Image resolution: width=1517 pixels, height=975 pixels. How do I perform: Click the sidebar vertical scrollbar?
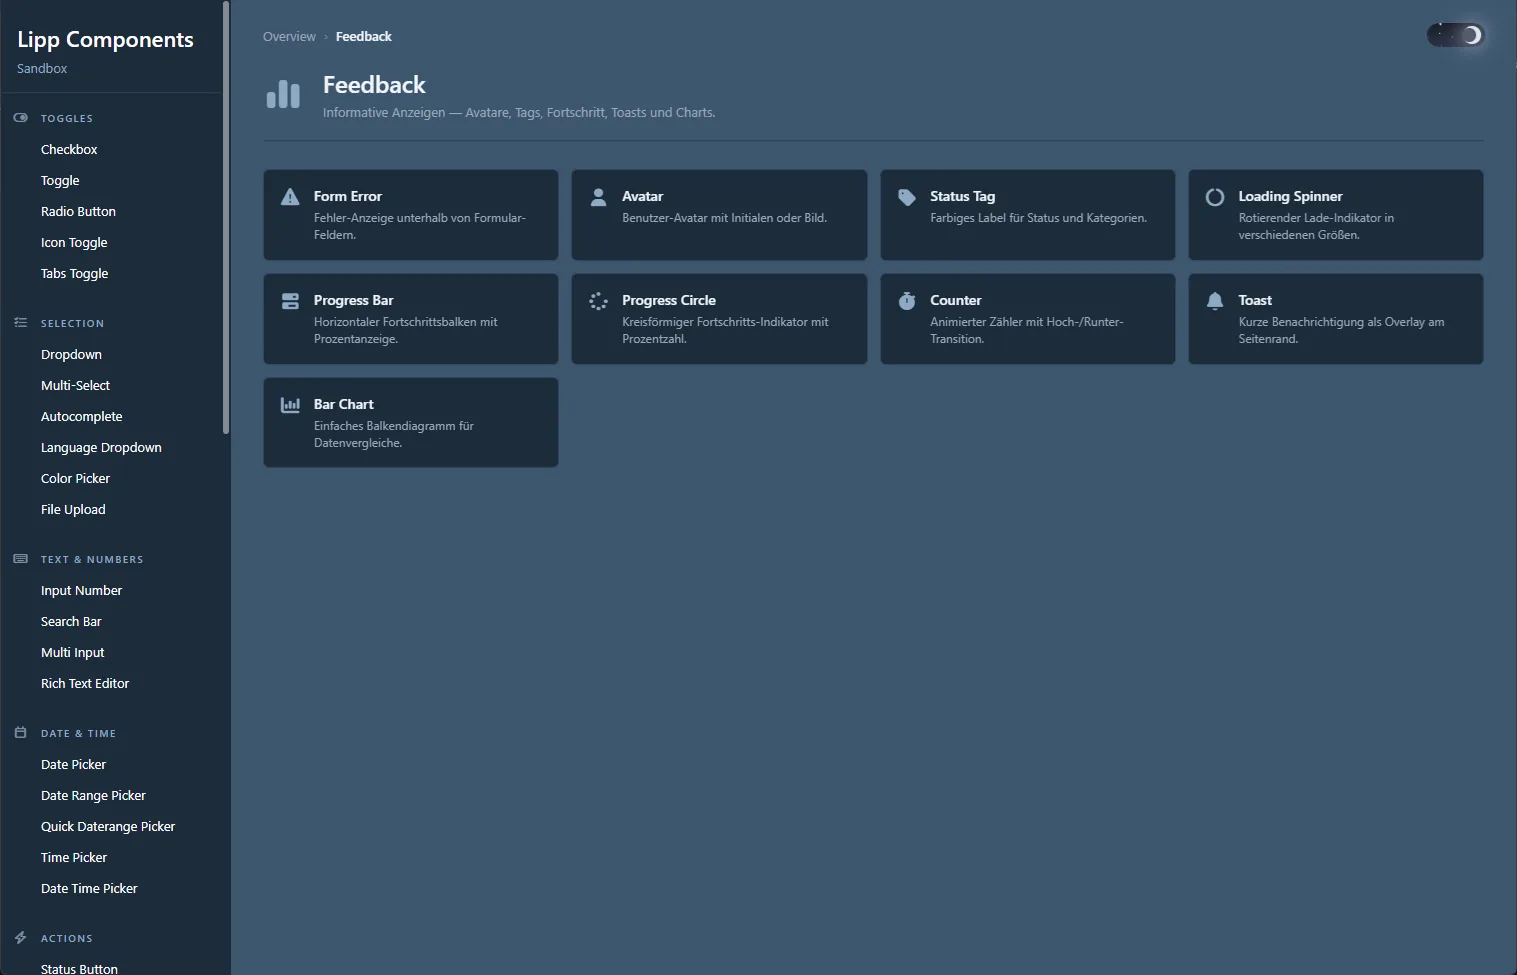(x=226, y=217)
